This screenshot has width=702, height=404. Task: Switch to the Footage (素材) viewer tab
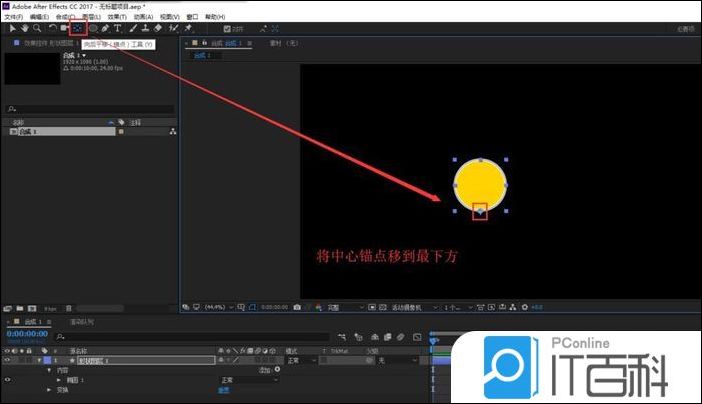click(283, 43)
